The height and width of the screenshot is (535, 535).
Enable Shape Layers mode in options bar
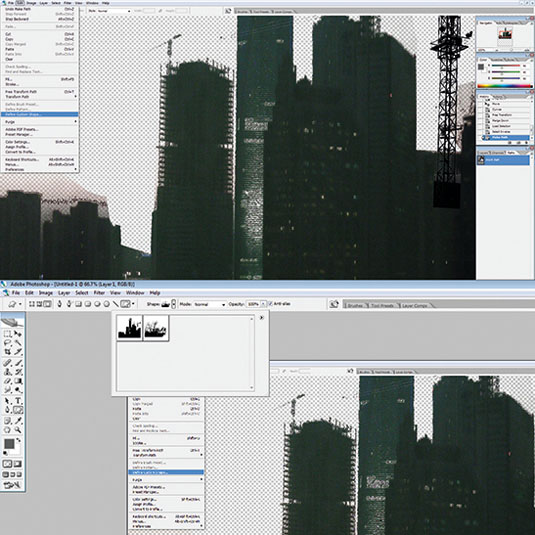point(32,304)
